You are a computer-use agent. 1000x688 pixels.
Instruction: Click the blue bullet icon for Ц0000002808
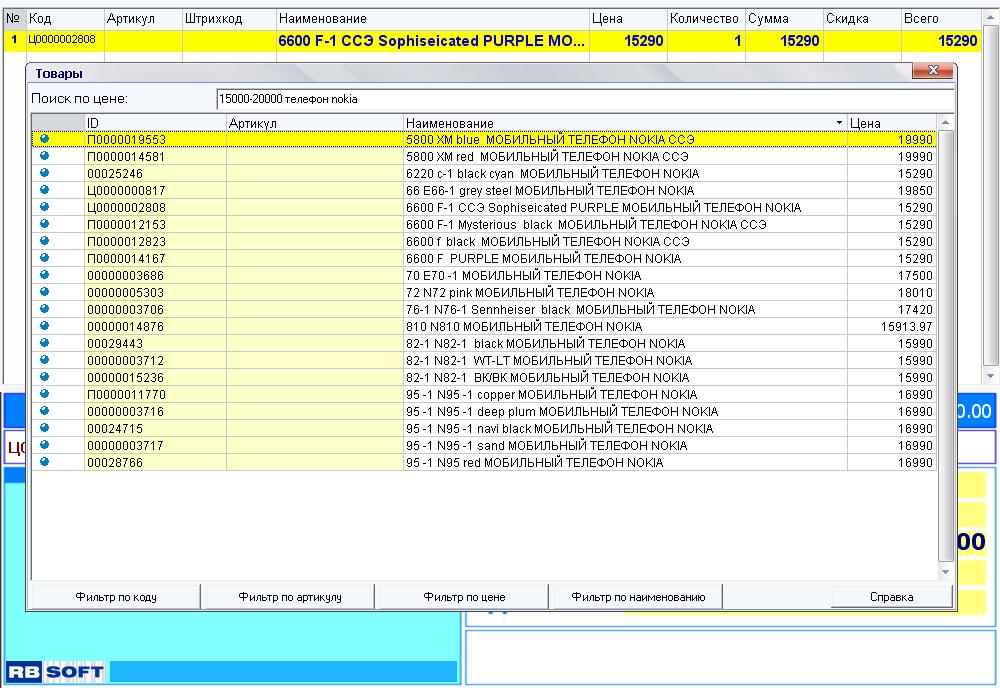tap(44, 208)
